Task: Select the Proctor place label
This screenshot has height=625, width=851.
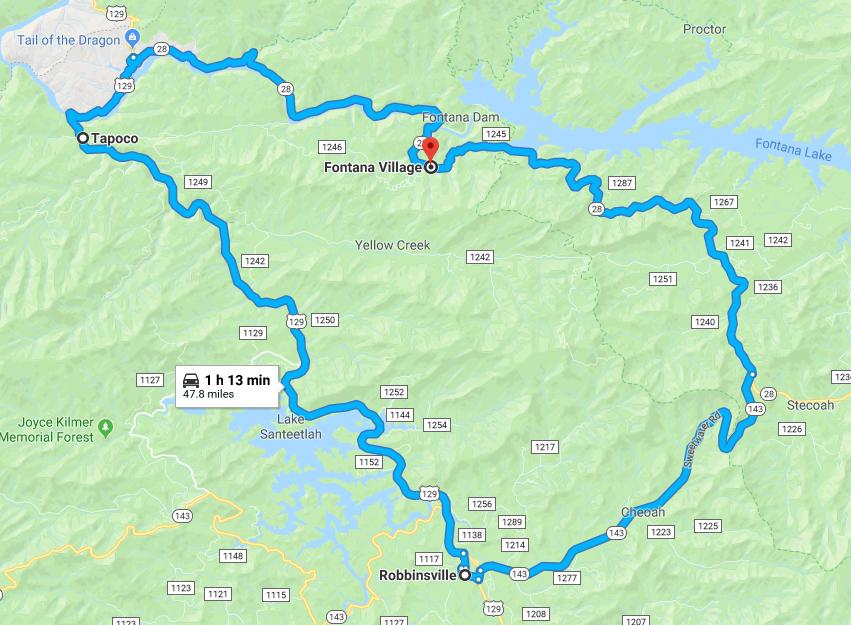Action: [x=704, y=29]
